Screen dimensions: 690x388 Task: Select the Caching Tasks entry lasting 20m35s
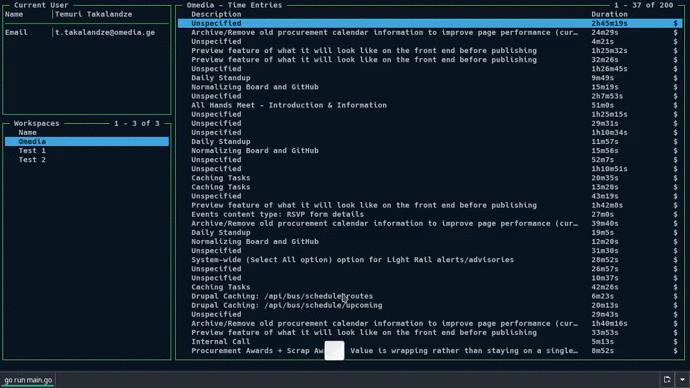tap(430, 178)
